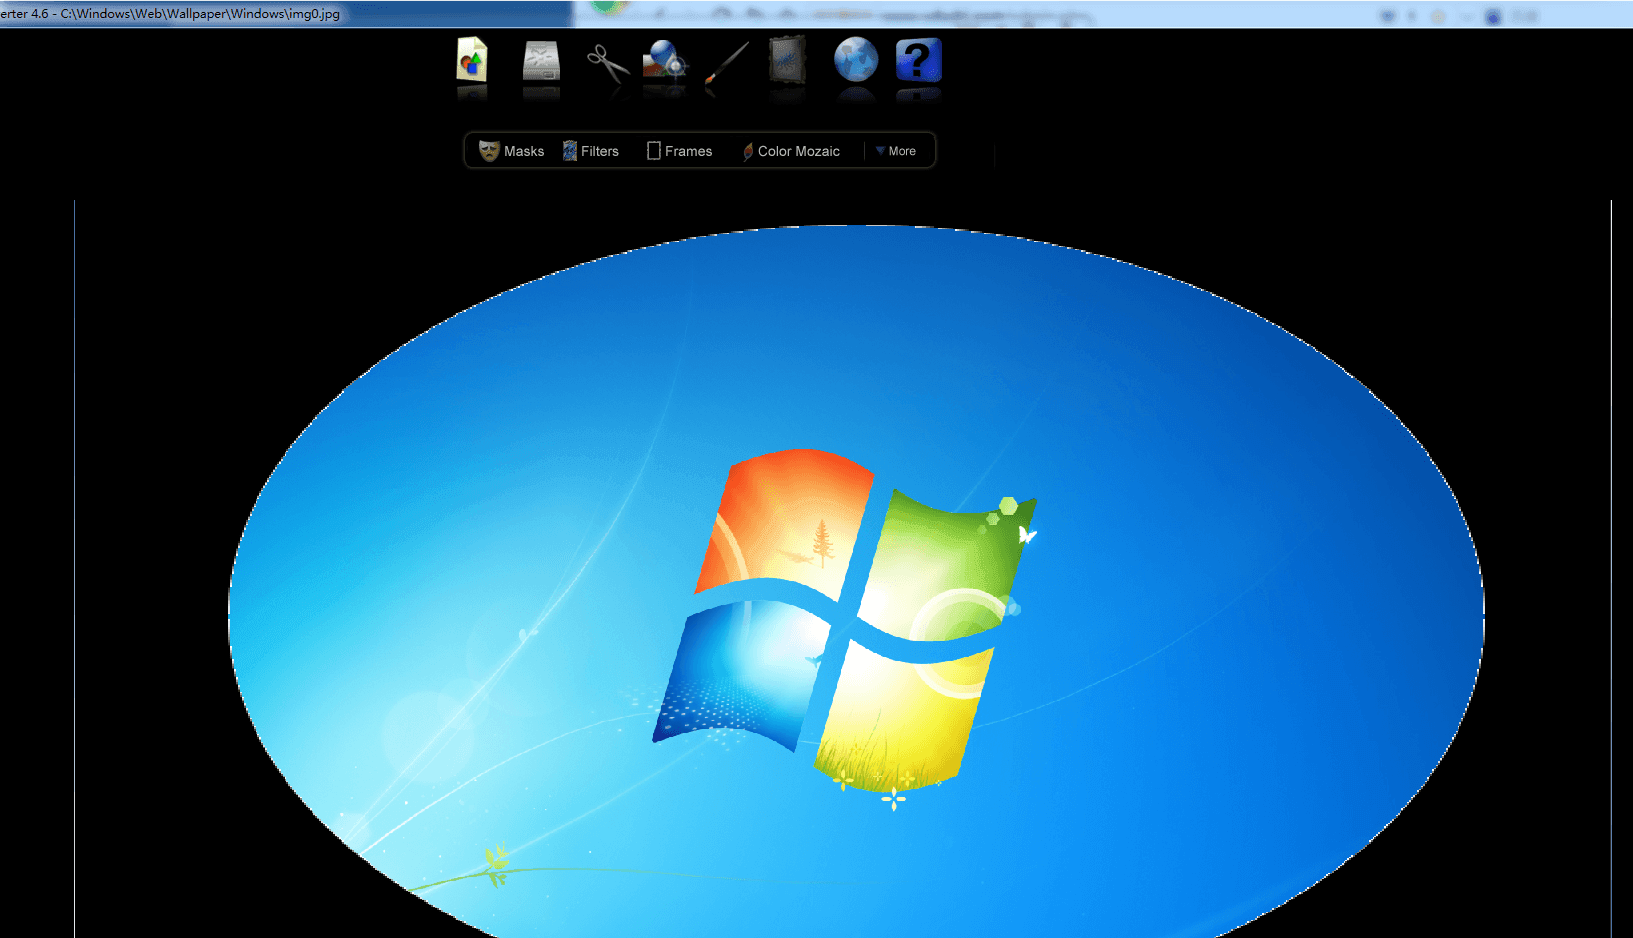
Task: Select the paintbrush tool icon
Action: tap(727, 63)
